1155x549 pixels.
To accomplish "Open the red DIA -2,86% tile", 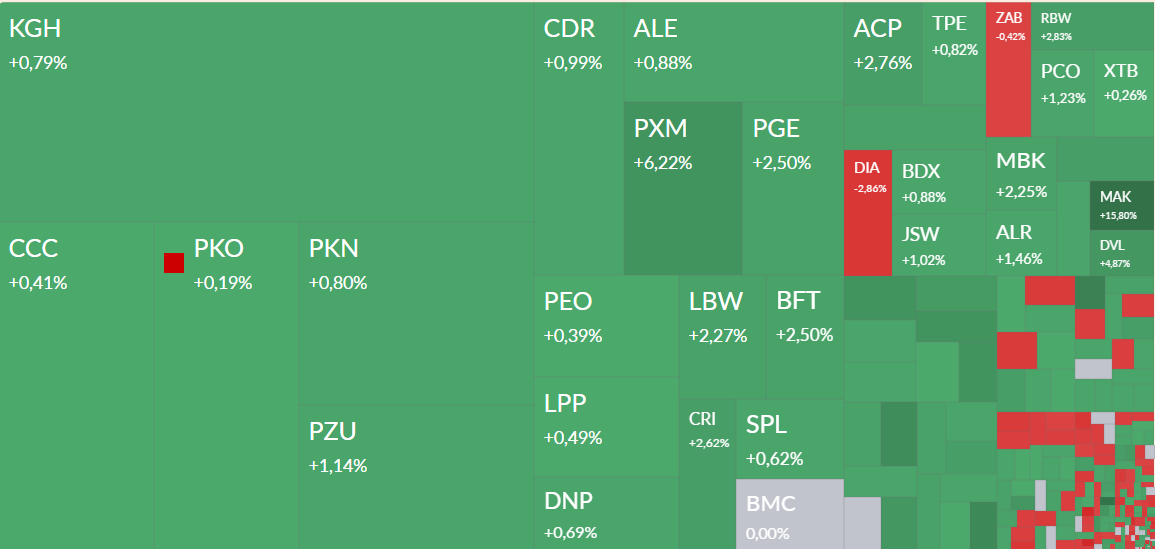I will pos(868,213).
